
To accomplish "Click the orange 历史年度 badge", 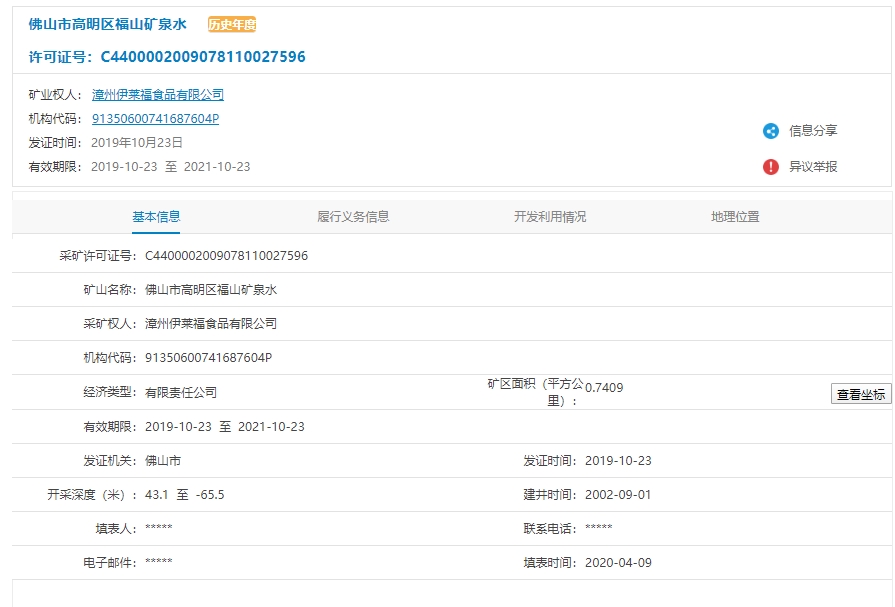I will pyautogui.click(x=232, y=25).
